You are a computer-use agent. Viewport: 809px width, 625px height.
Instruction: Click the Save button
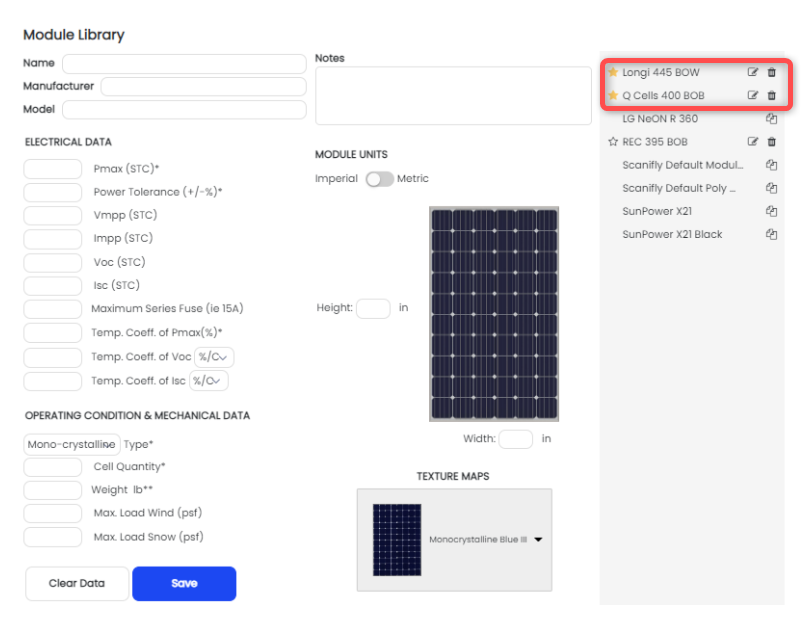tap(184, 583)
